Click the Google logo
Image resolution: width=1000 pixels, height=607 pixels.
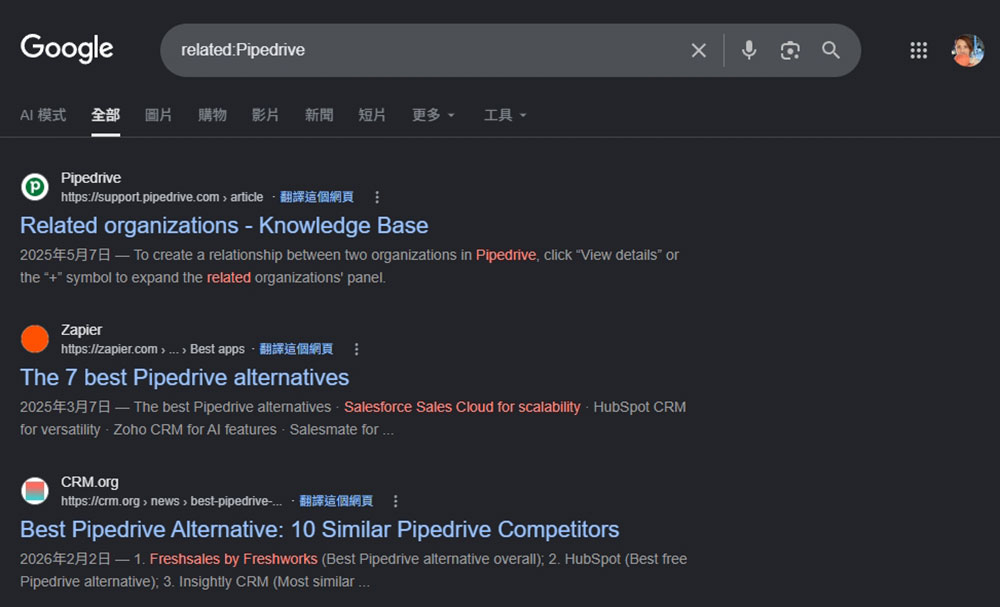pyautogui.click(x=67, y=49)
